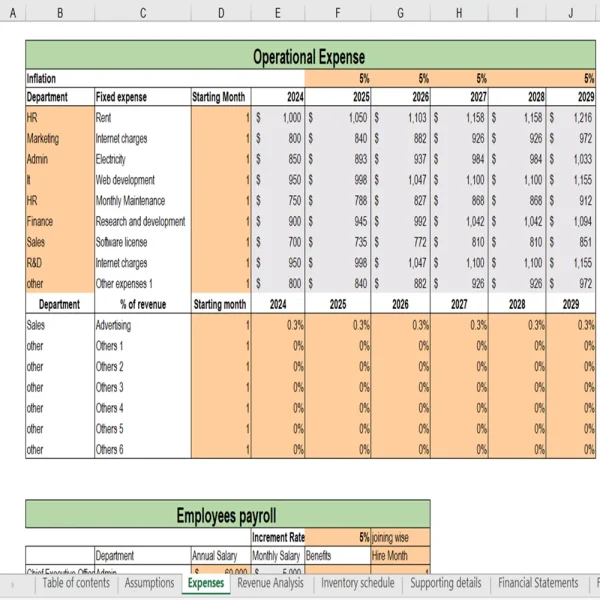The height and width of the screenshot is (600, 600).
Task: Select the Starting Month header cell
Action: (221, 97)
